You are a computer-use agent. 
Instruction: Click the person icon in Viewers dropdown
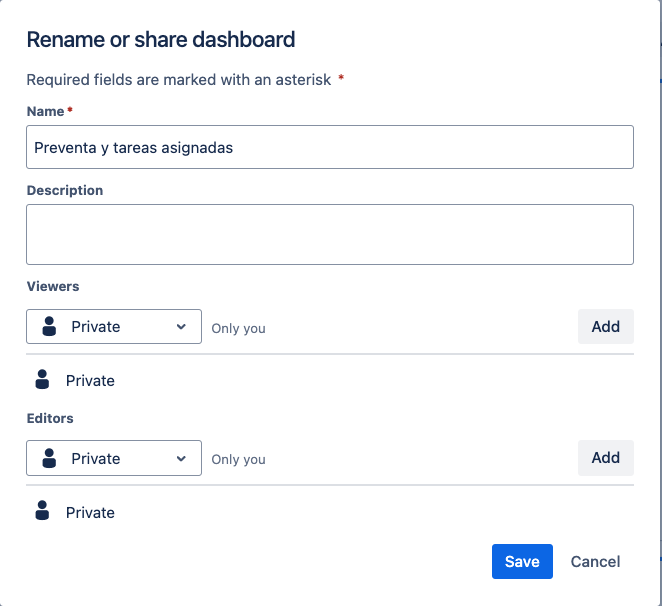tap(49, 326)
